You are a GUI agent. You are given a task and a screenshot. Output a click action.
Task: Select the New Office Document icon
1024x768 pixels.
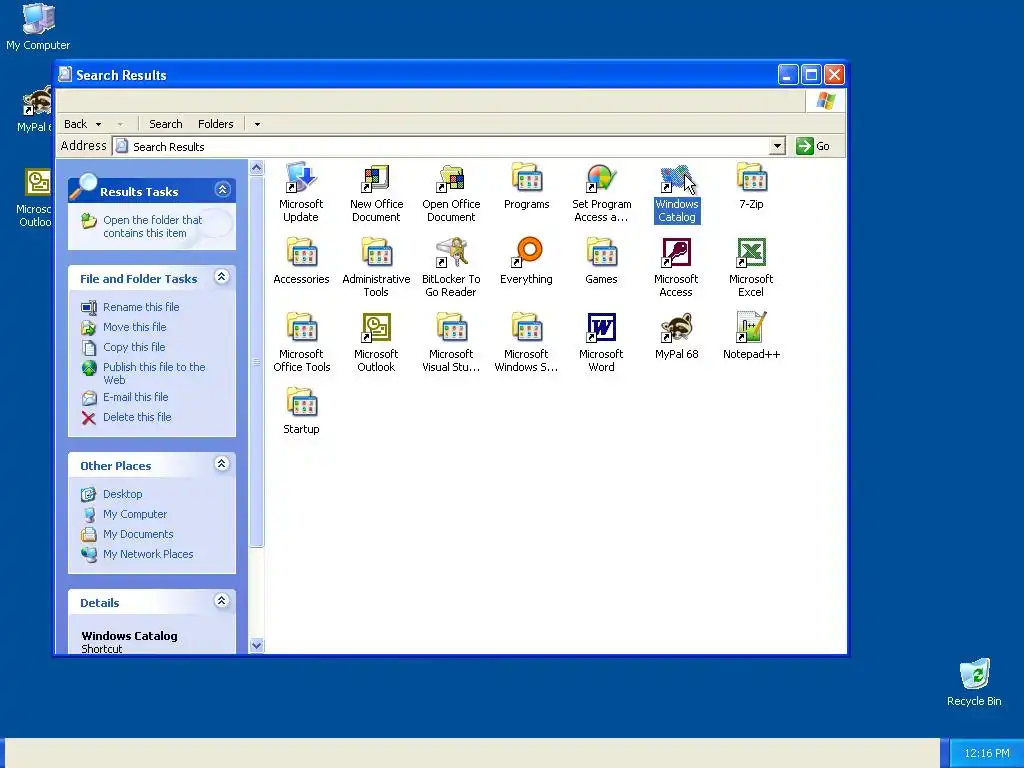(x=376, y=178)
